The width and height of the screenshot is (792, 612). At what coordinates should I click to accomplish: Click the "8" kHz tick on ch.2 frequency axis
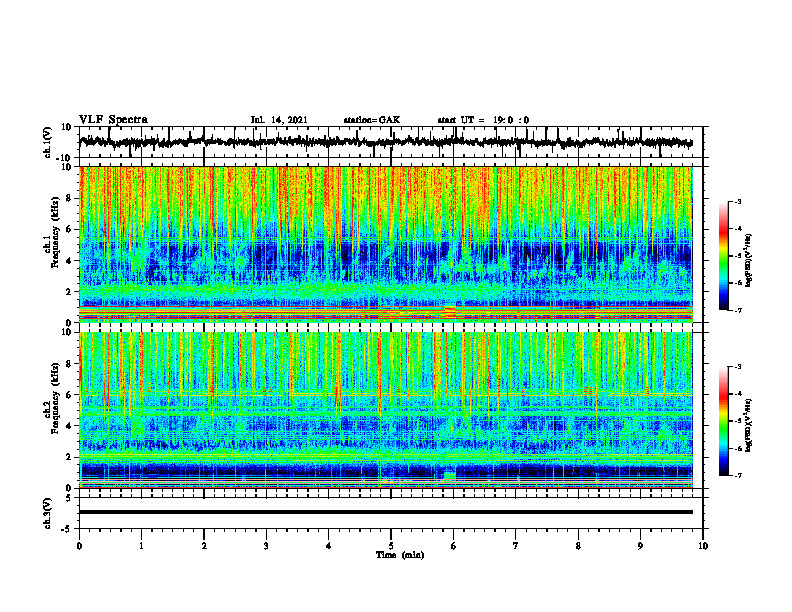point(68,364)
